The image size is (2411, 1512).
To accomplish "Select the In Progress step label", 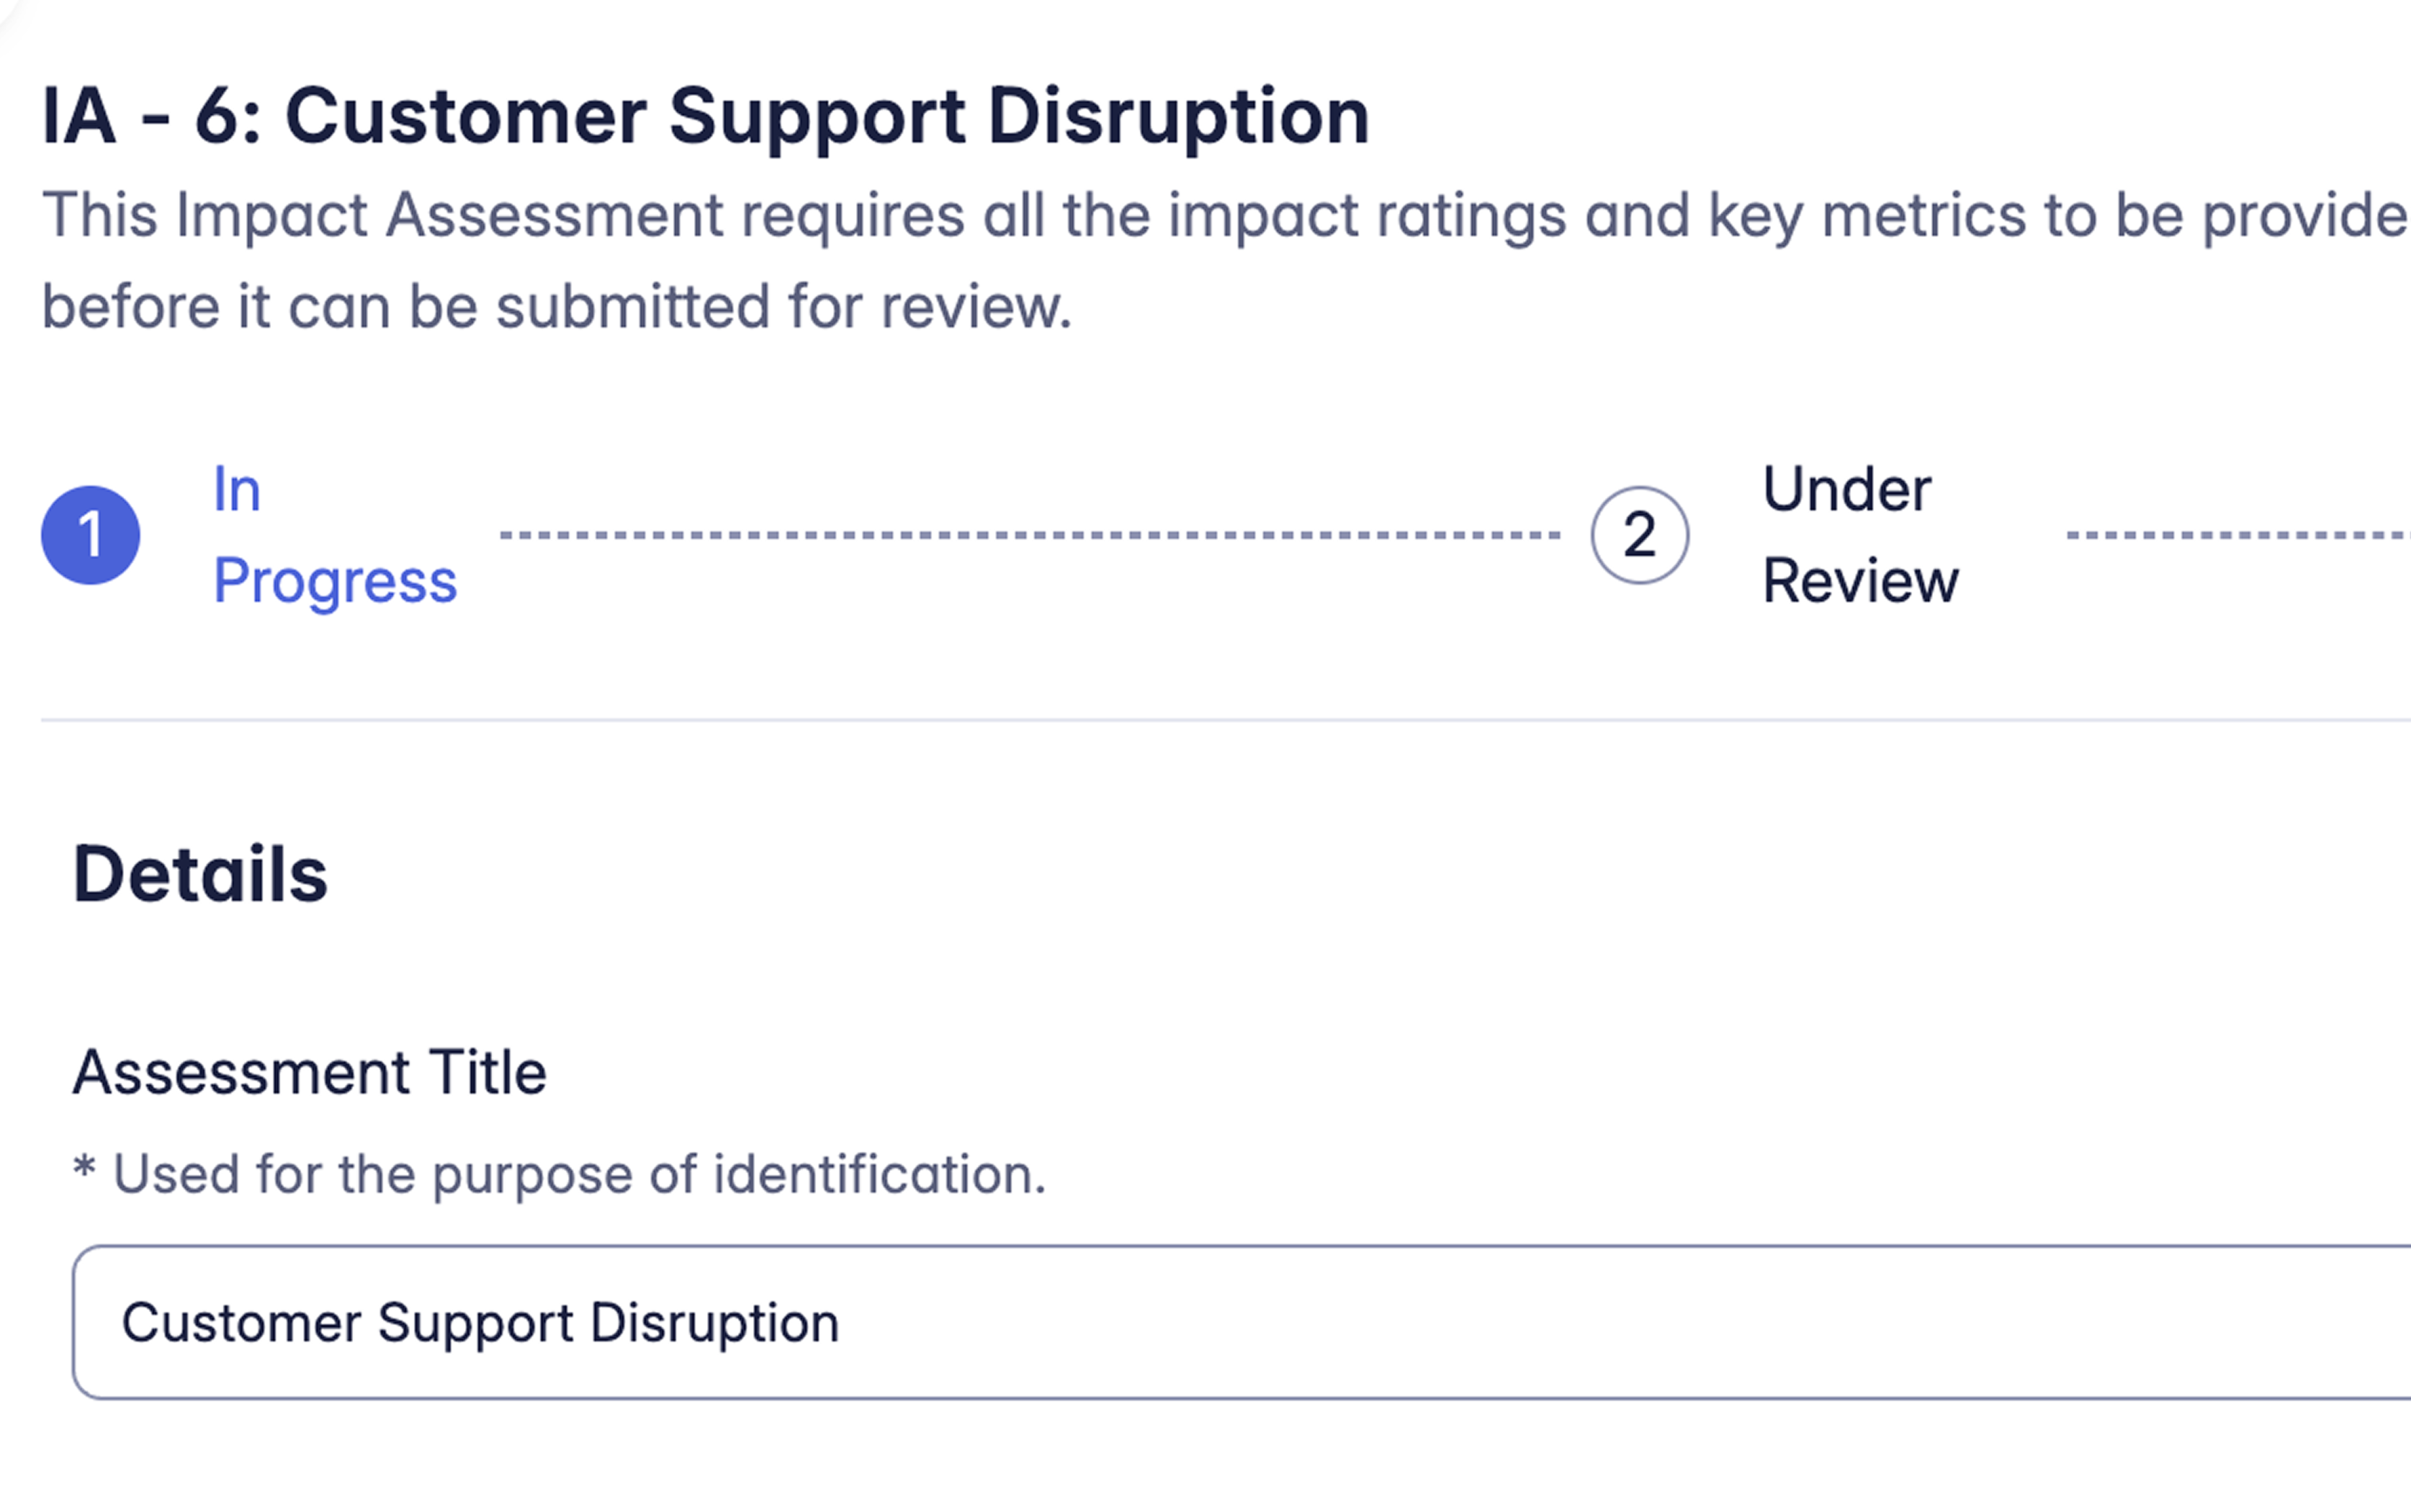I will [334, 535].
